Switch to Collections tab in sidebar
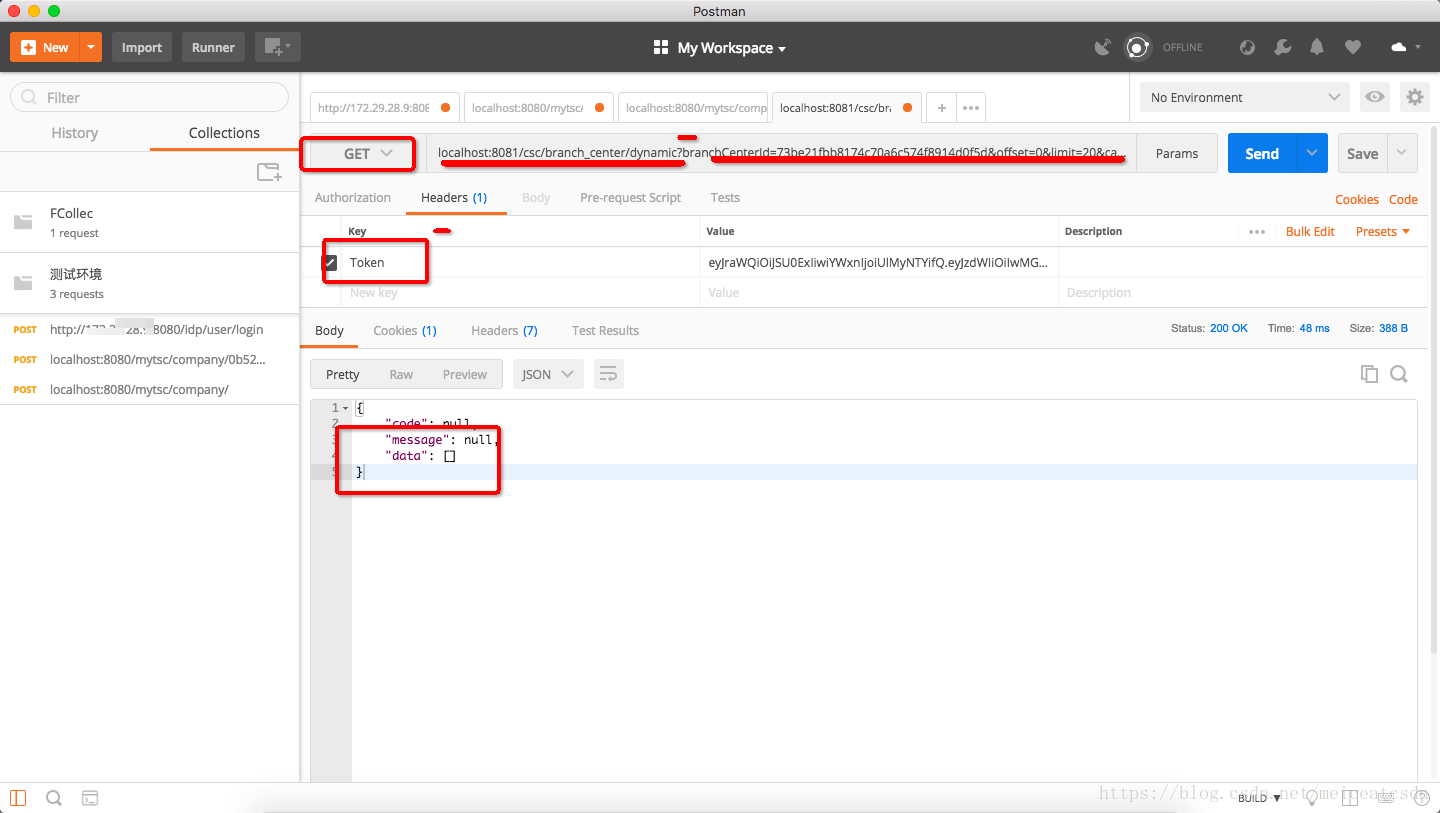Image resolution: width=1440 pixels, height=813 pixels. pyautogui.click(x=224, y=132)
